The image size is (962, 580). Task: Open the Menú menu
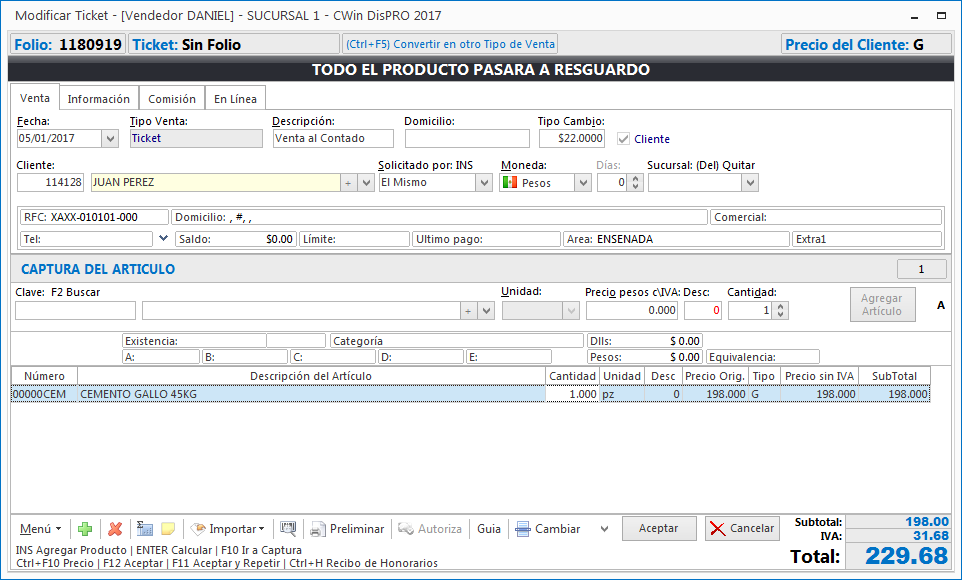[36, 529]
